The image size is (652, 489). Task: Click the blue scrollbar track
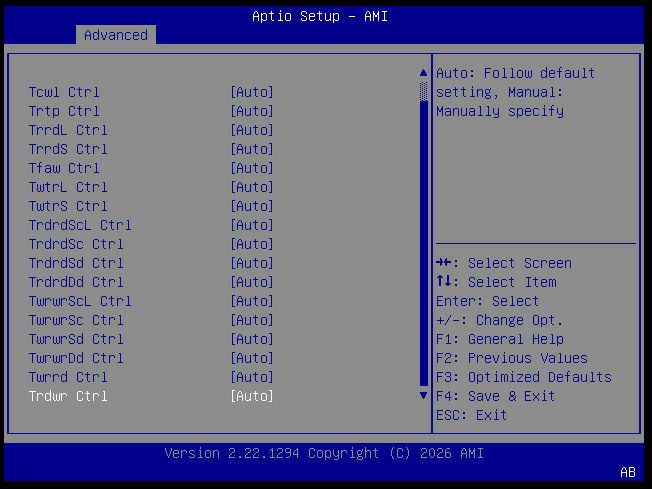(423, 243)
